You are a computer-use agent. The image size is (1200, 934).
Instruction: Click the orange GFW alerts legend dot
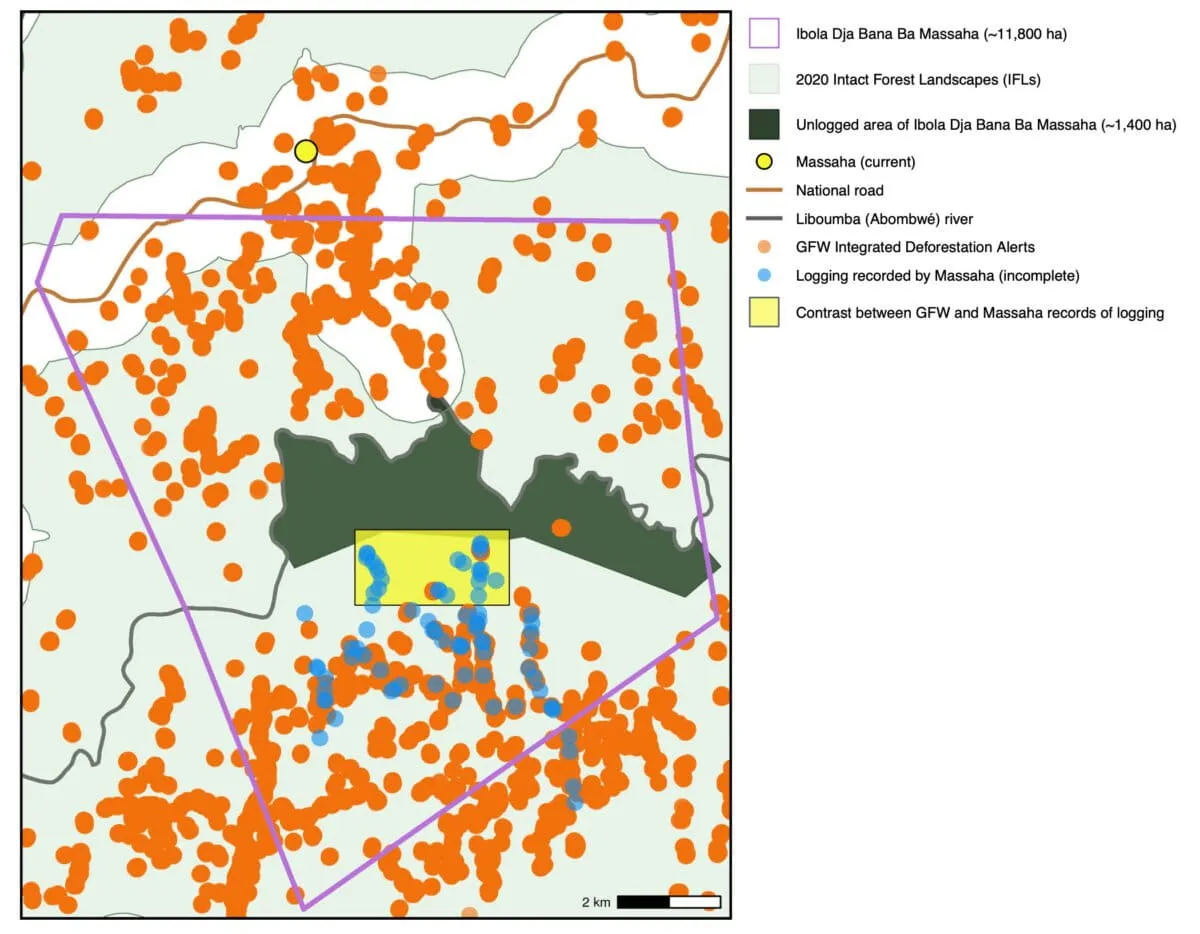pos(764,247)
